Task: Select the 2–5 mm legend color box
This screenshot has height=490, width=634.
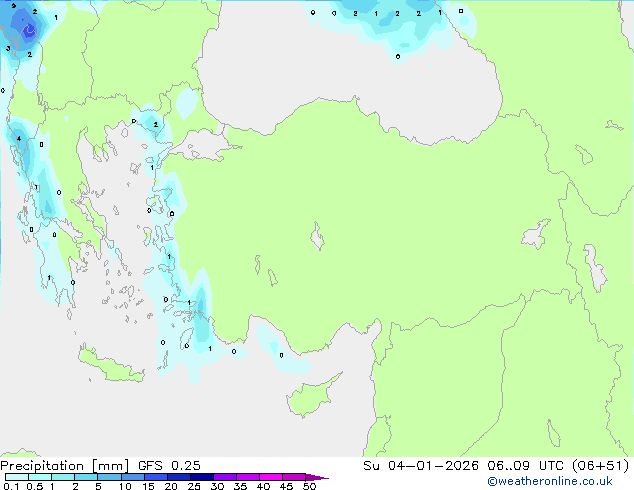Action: [87, 477]
